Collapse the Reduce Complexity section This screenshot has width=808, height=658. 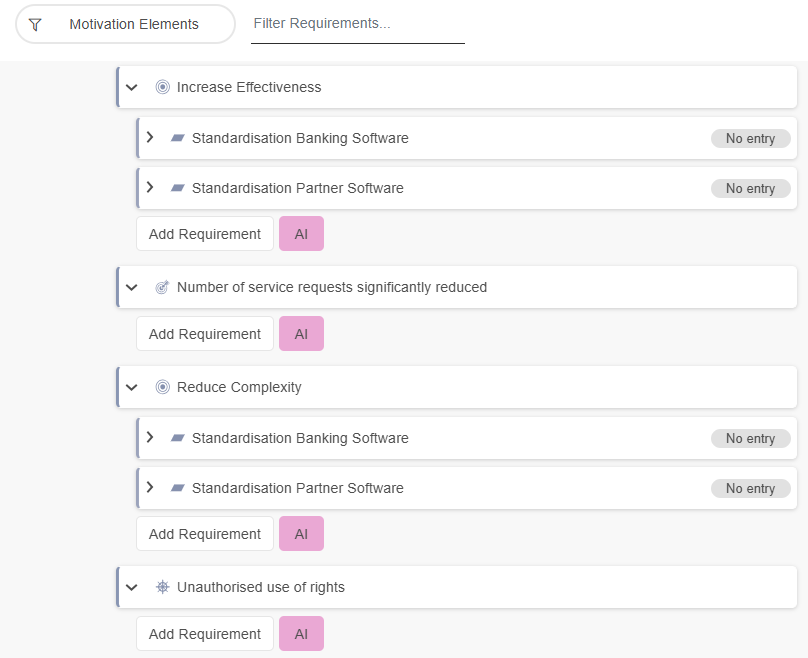point(132,388)
